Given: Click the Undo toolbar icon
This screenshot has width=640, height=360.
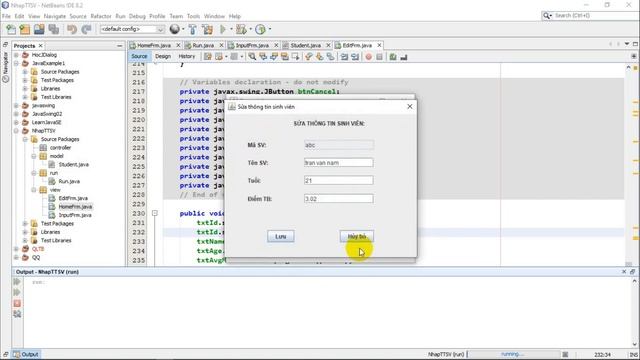Looking at the screenshot, I should [x=72, y=29].
